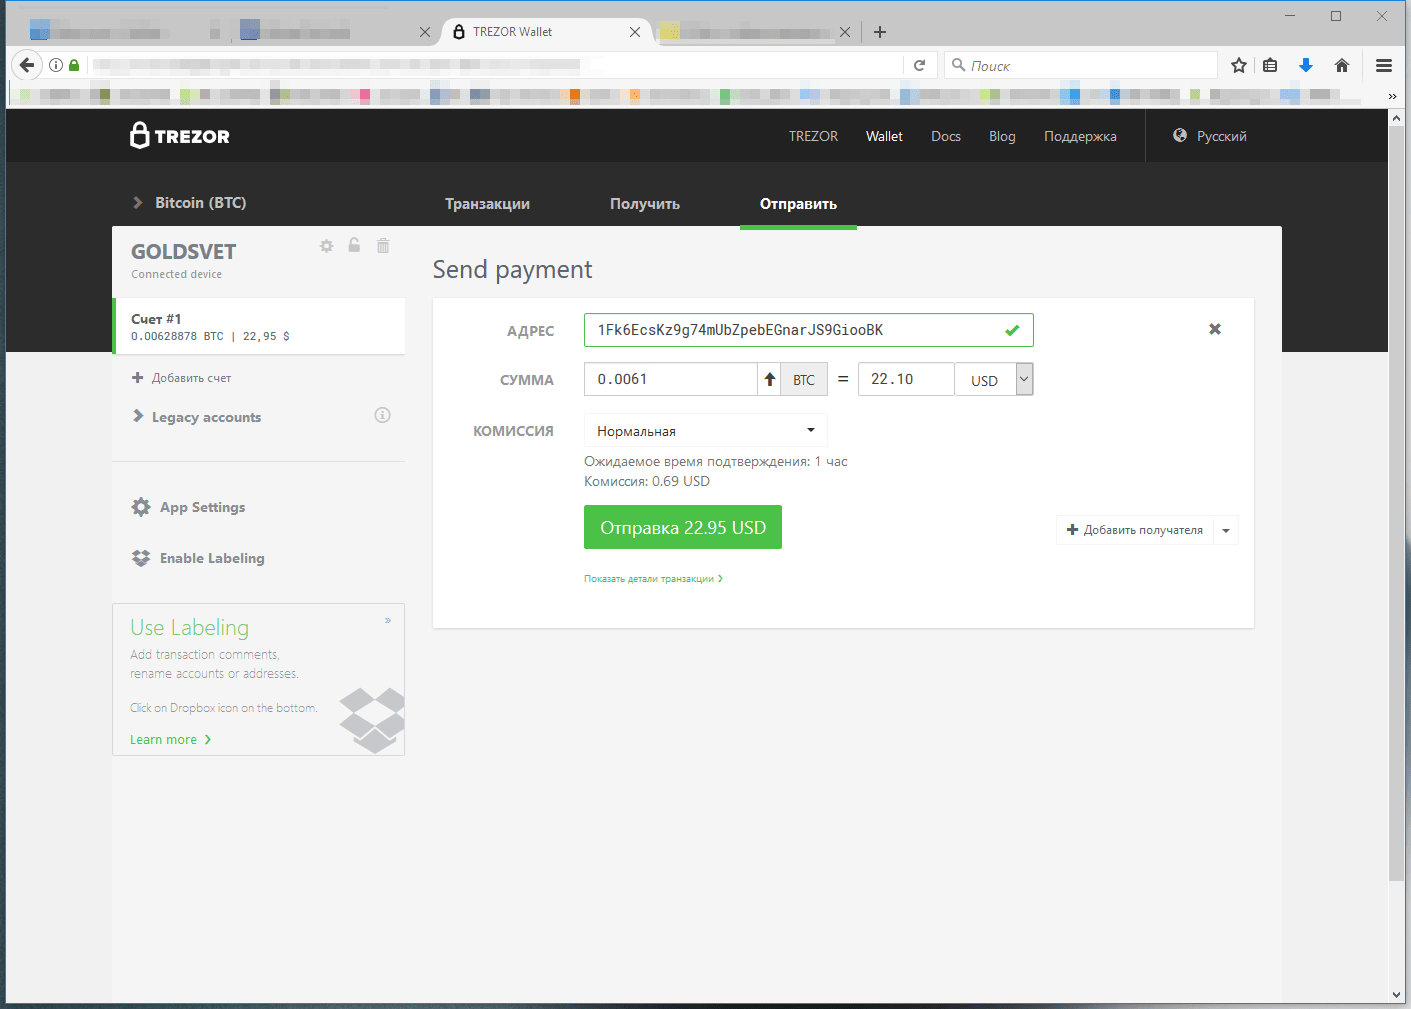Click the GOLDSVET device name
Image resolution: width=1411 pixels, height=1009 pixels.
183,251
